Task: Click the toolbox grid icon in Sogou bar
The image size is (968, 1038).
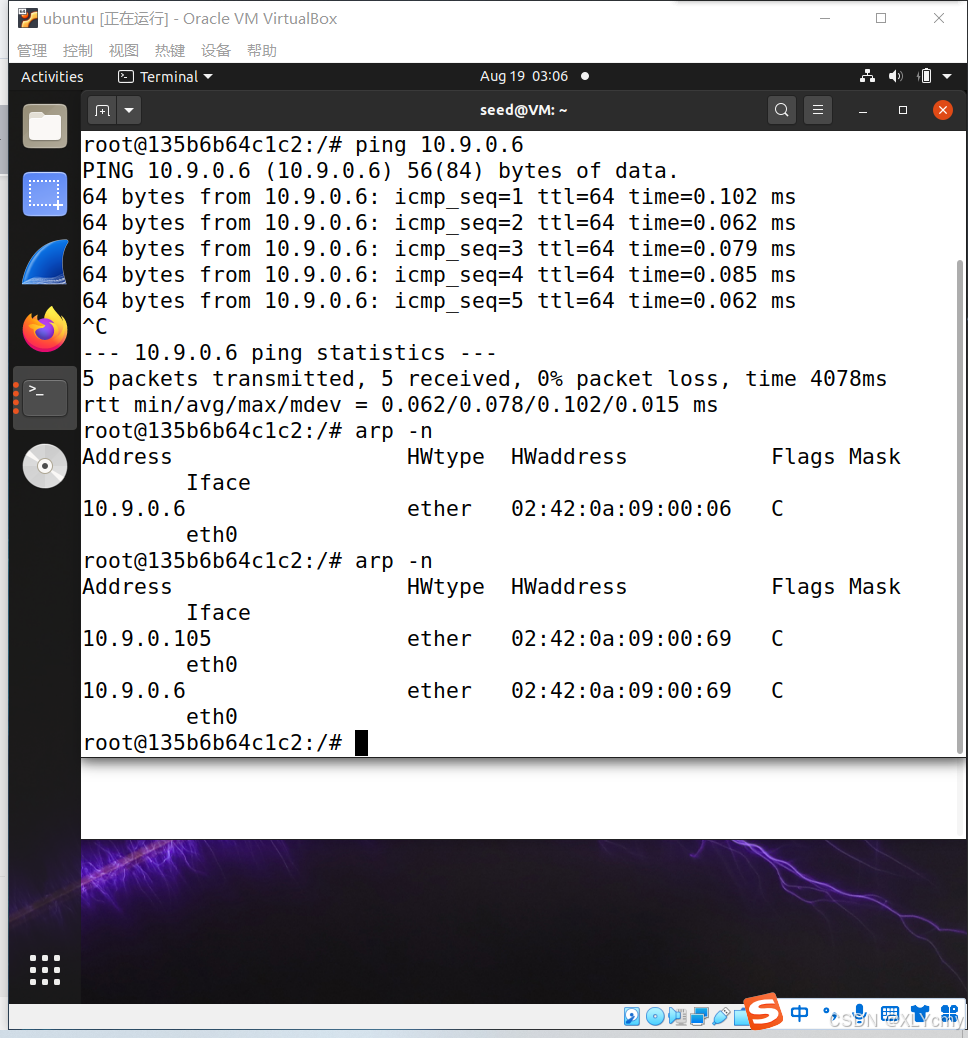Action: pos(950,1014)
